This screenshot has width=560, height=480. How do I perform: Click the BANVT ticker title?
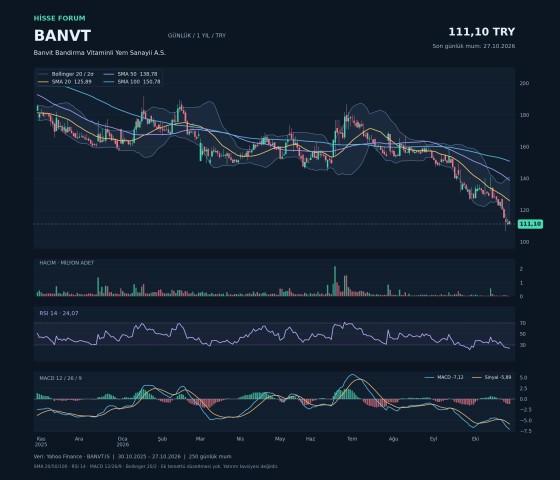(62, 36)
